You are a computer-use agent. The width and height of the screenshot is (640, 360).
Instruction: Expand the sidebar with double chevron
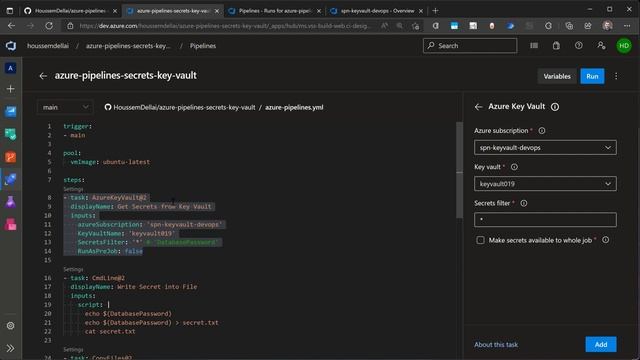pyautogui.click(x=11, y=348)
